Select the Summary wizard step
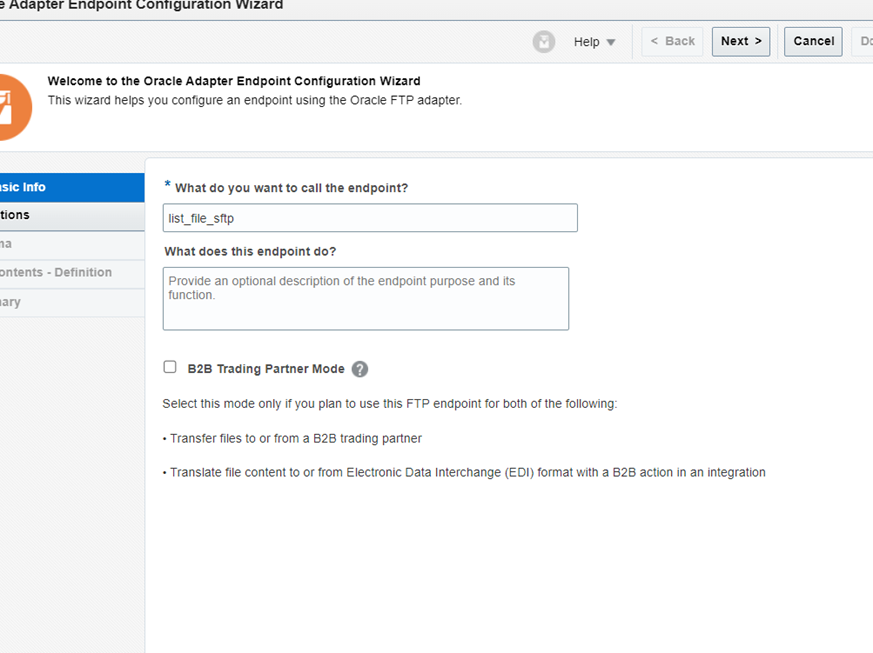 click(x=72, y=302)
